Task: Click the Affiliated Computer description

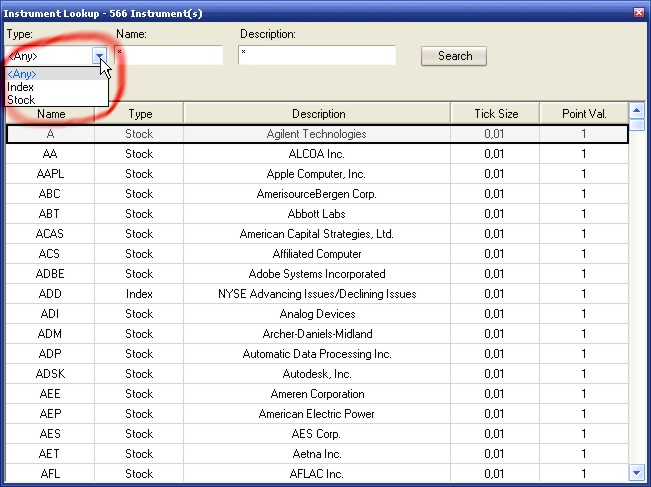Action: pyautogui.click(x=317, y=254)
